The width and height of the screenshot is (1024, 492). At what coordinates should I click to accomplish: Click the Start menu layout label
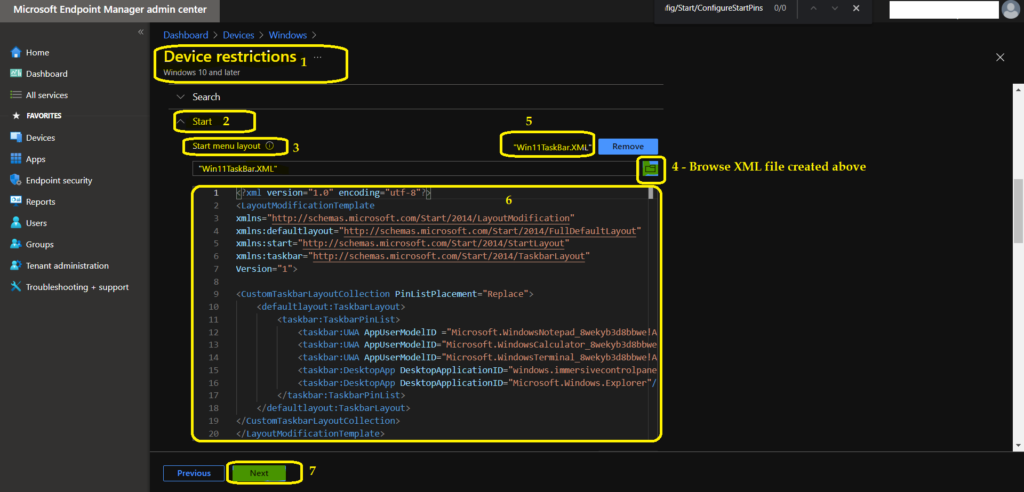(x=227, y=146)
